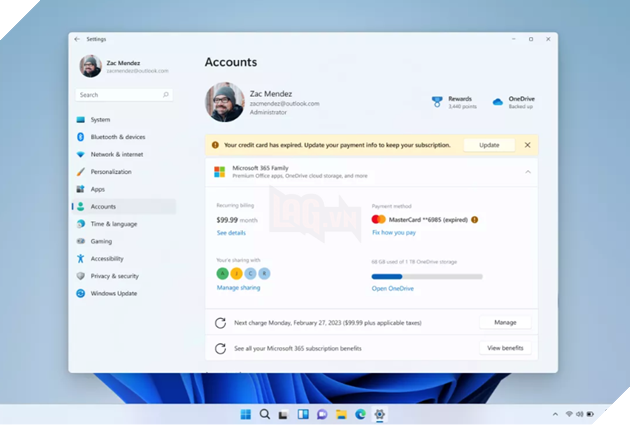Click the taskbar Search magnifier
This screenshot has height=427, width=630.
click(264, 414)
